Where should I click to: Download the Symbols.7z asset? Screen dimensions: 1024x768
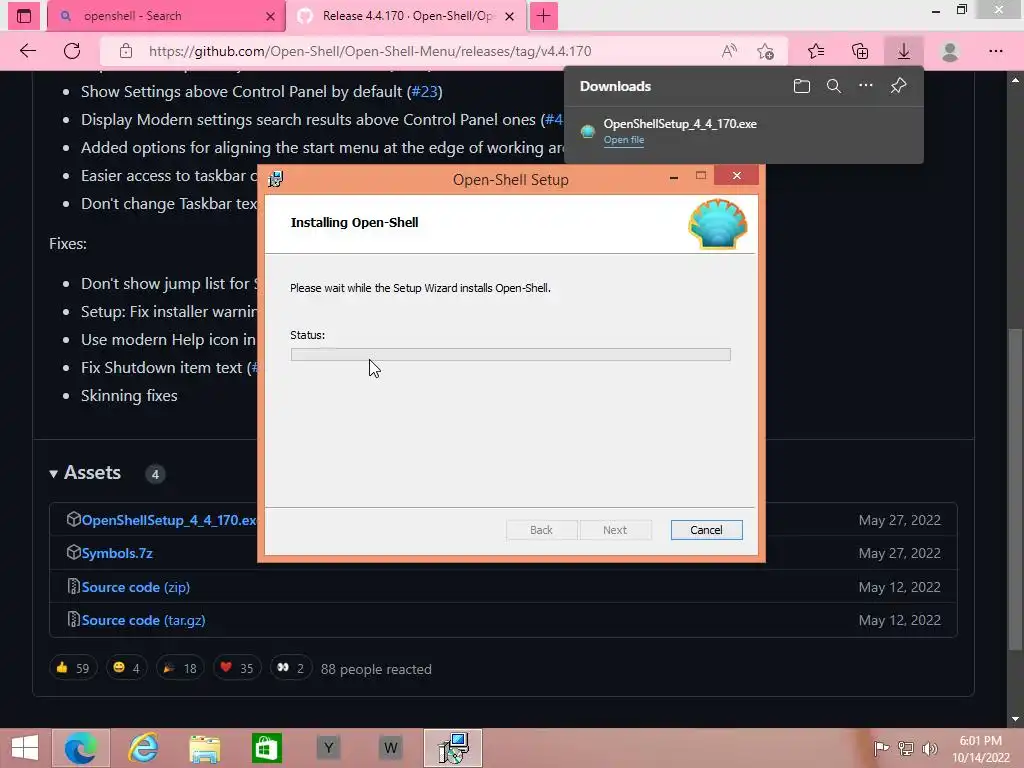click(x=118, y=553)
